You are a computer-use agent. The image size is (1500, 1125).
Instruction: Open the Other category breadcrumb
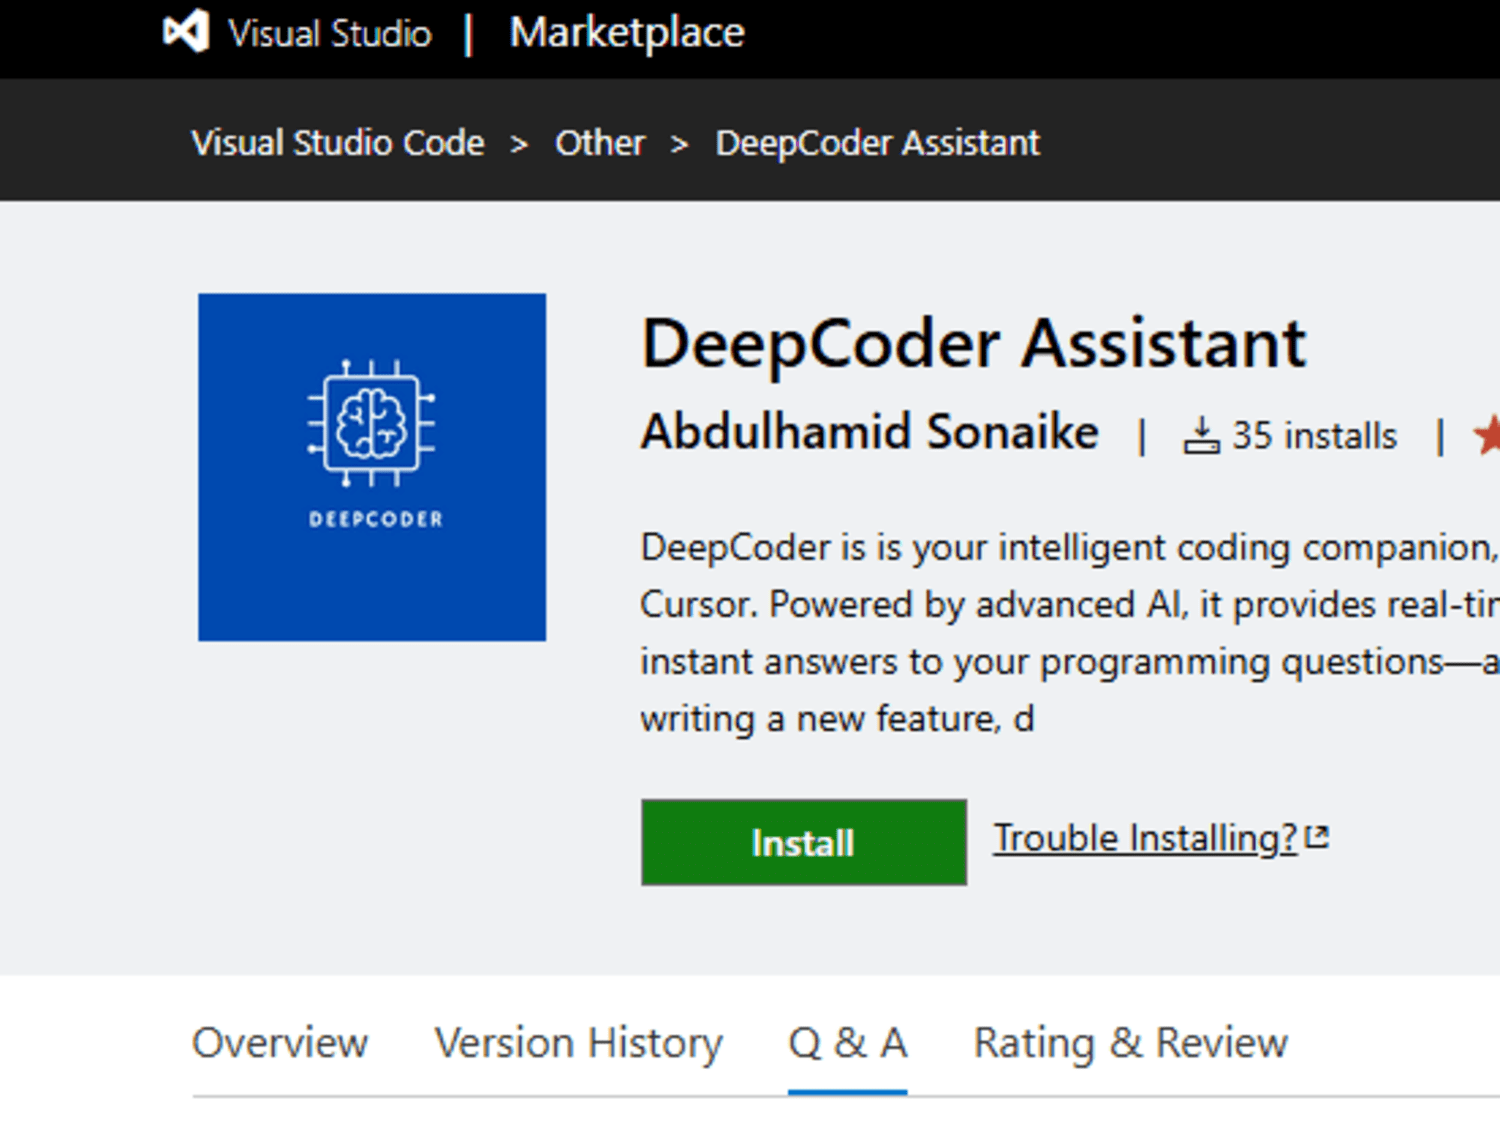click(600, 143)
